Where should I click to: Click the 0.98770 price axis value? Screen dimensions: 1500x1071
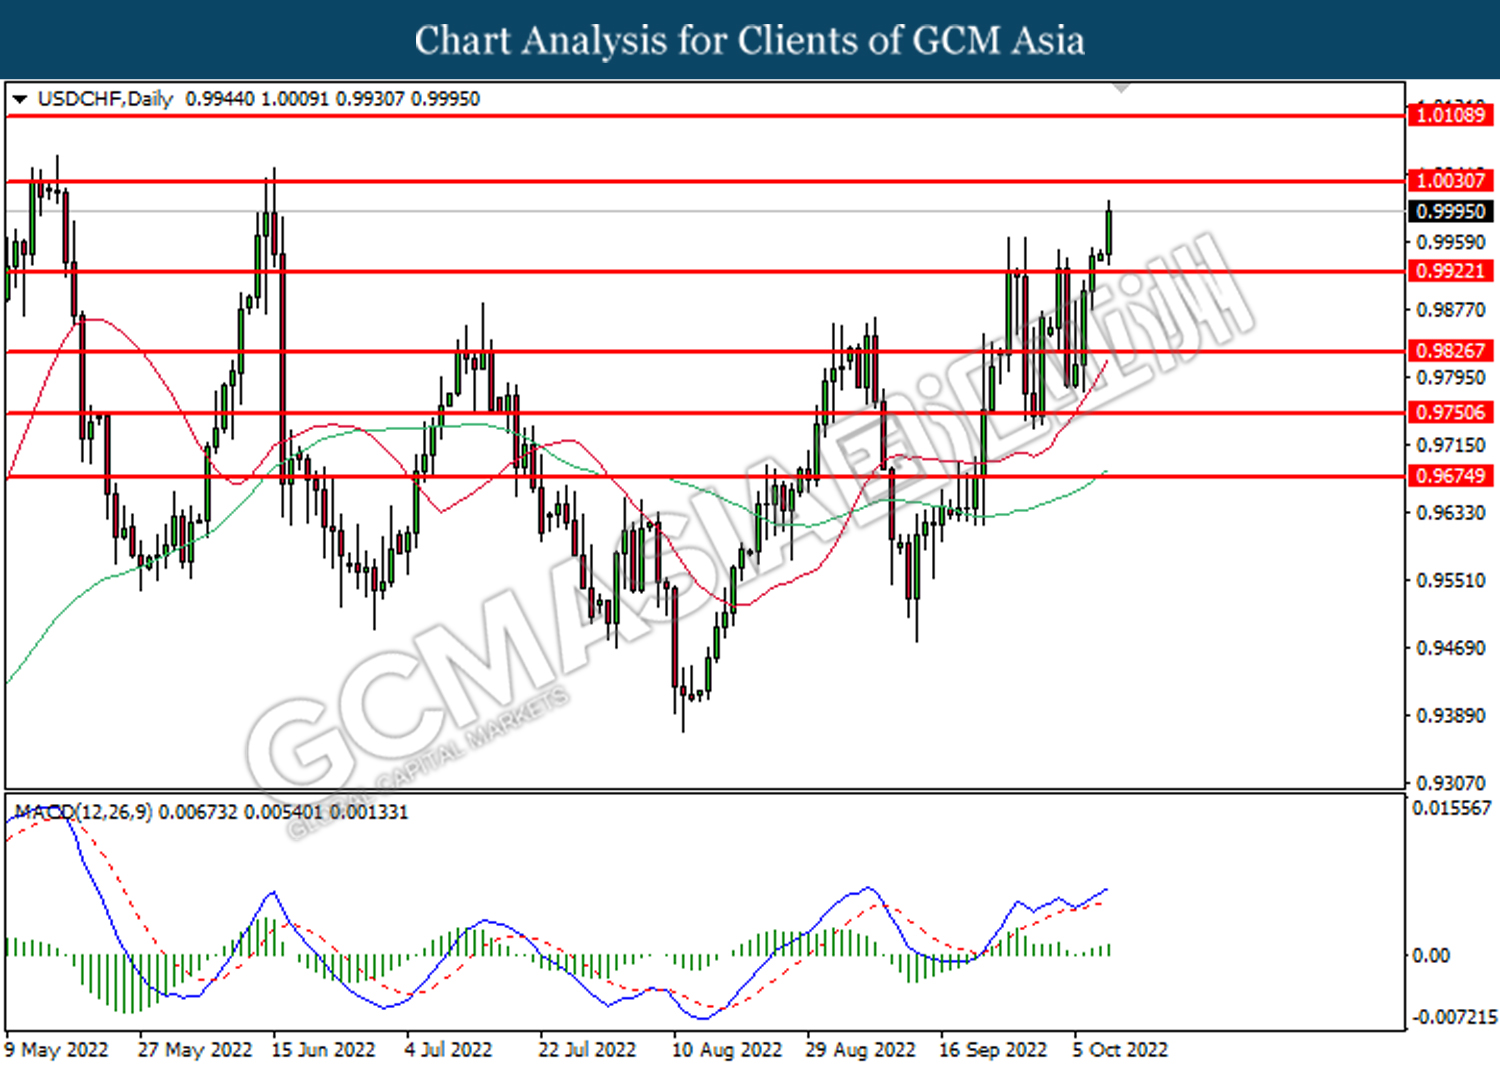click(x=1451, y=310)
